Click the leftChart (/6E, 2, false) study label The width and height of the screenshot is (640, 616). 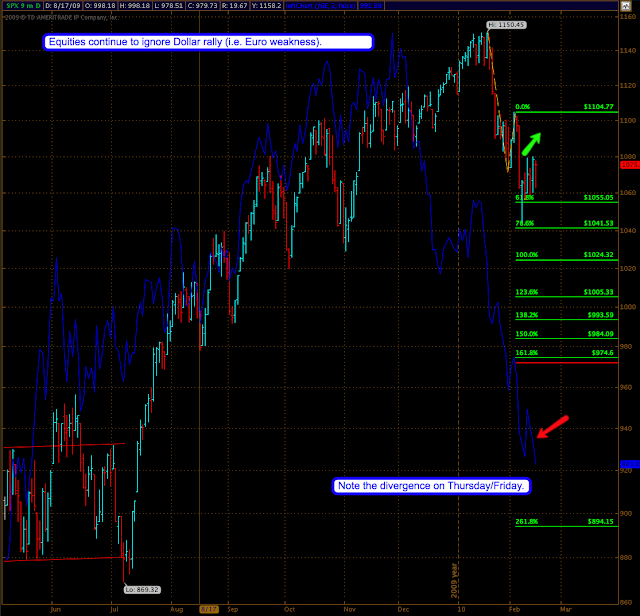320,6
